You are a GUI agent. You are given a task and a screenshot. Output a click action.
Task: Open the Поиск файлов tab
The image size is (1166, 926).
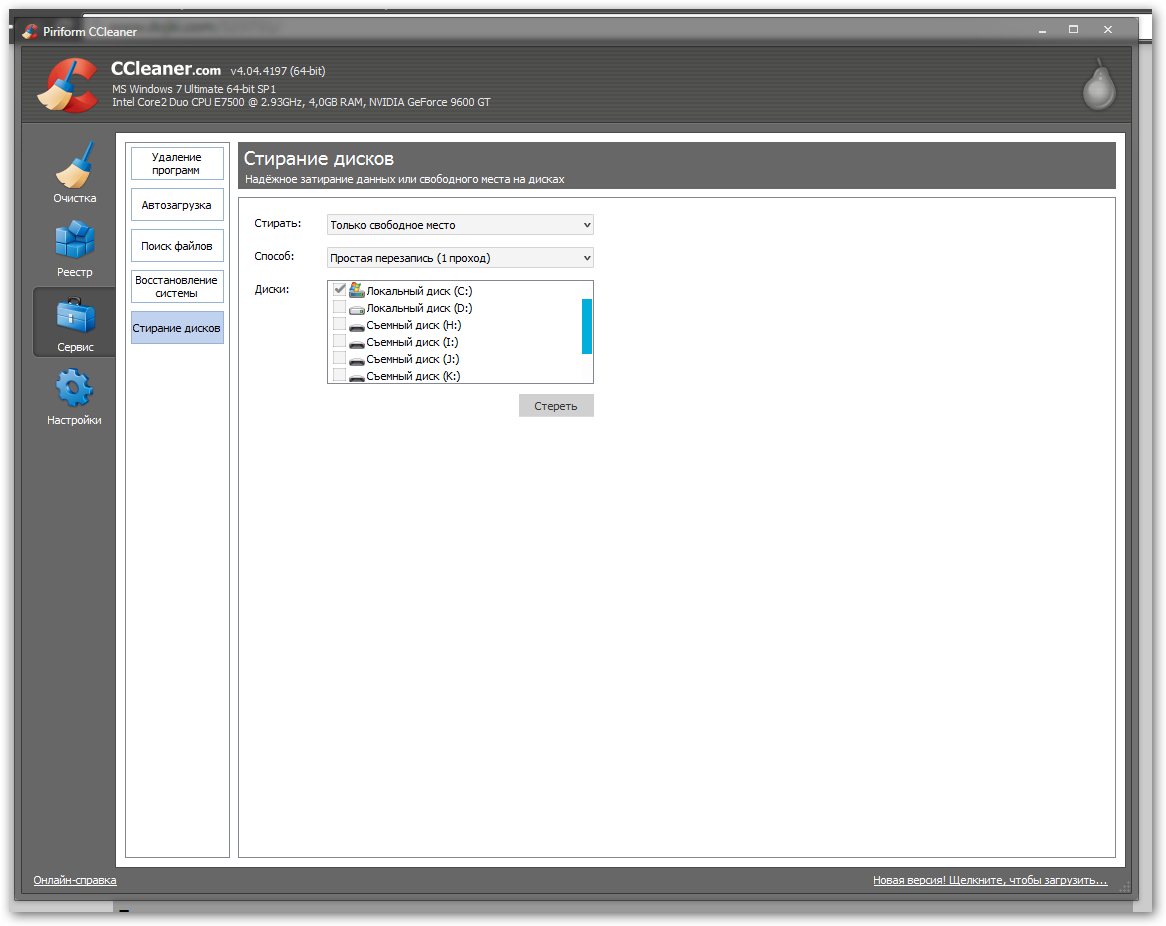(177, 246)
